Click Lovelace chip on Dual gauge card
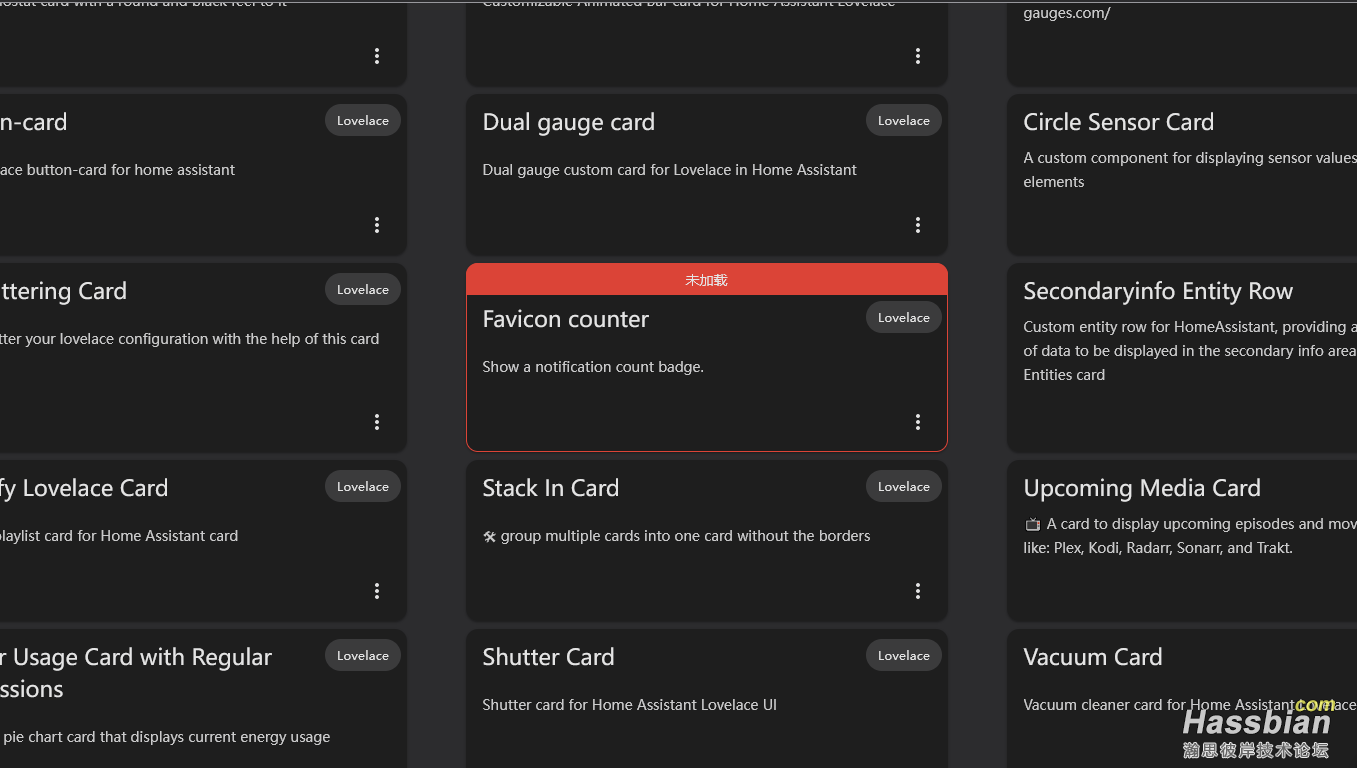Image resolution: width=1357 pixels, height=768 pixels. tap(904, 120)
